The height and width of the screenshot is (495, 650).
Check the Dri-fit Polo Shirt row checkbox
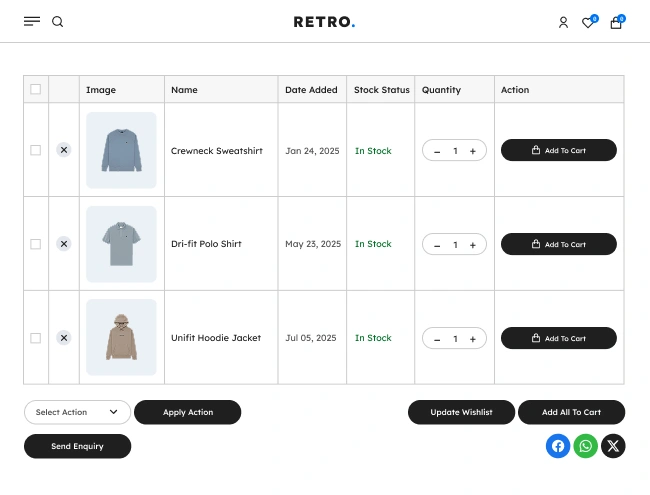tap(36, 244)
